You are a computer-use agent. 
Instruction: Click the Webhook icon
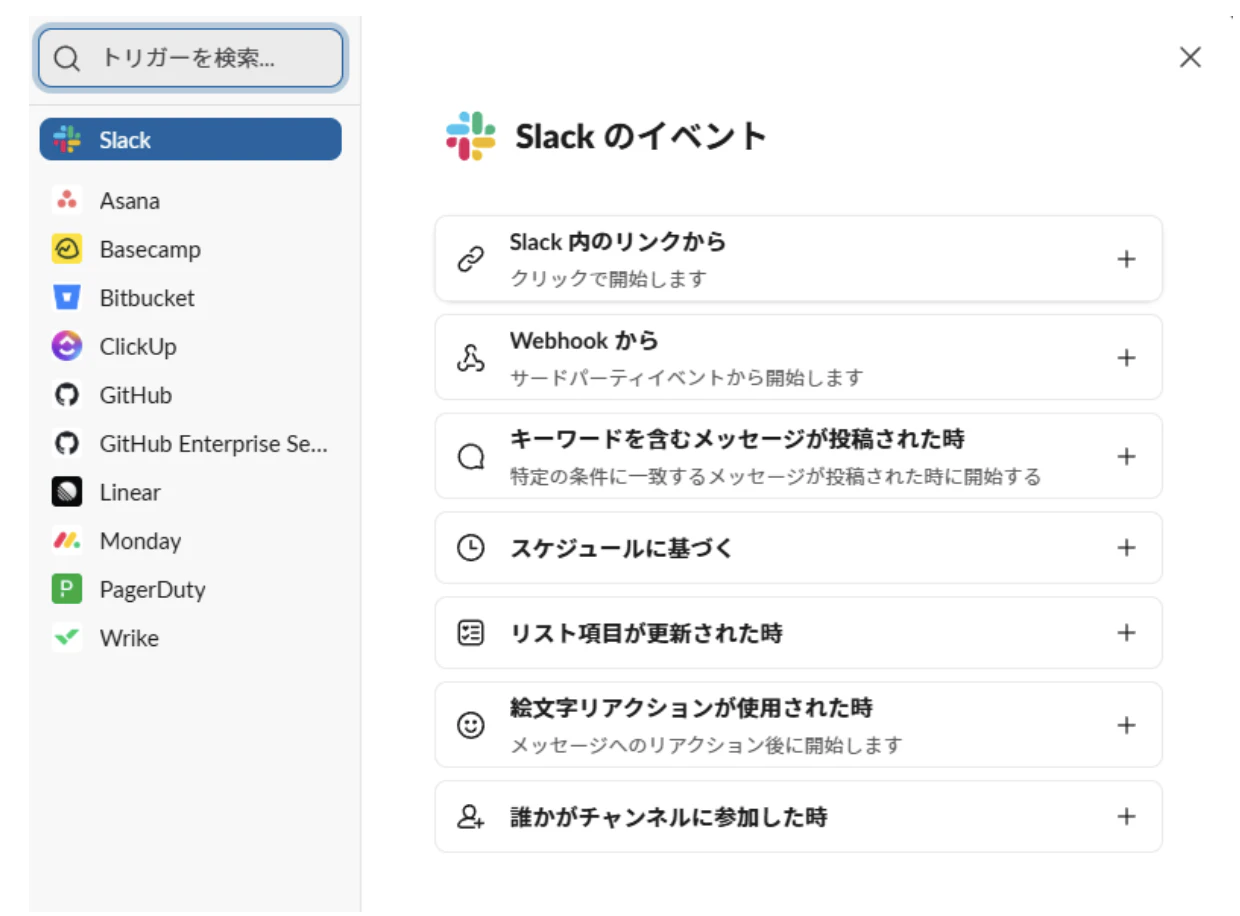click(x=470, y=358)
